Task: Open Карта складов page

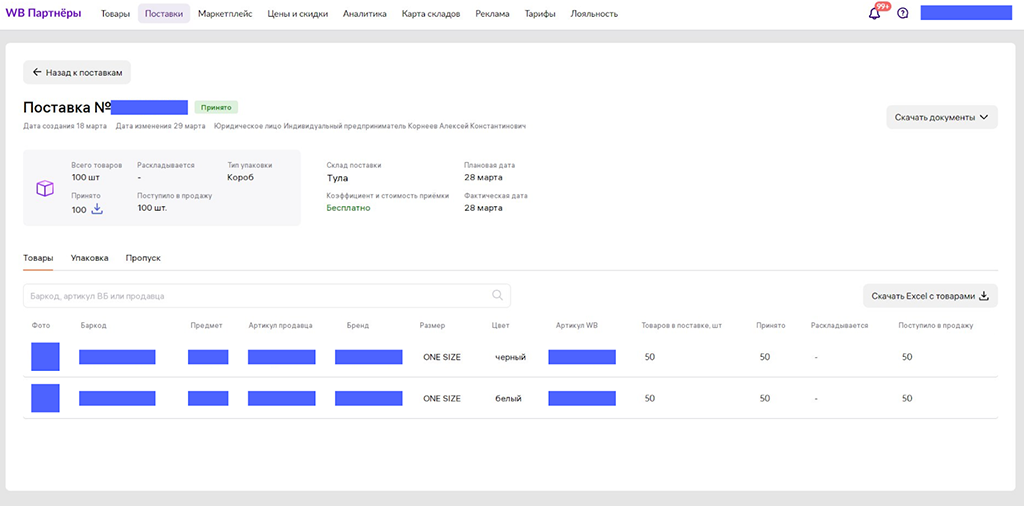Action: click(x=431, y=14)
